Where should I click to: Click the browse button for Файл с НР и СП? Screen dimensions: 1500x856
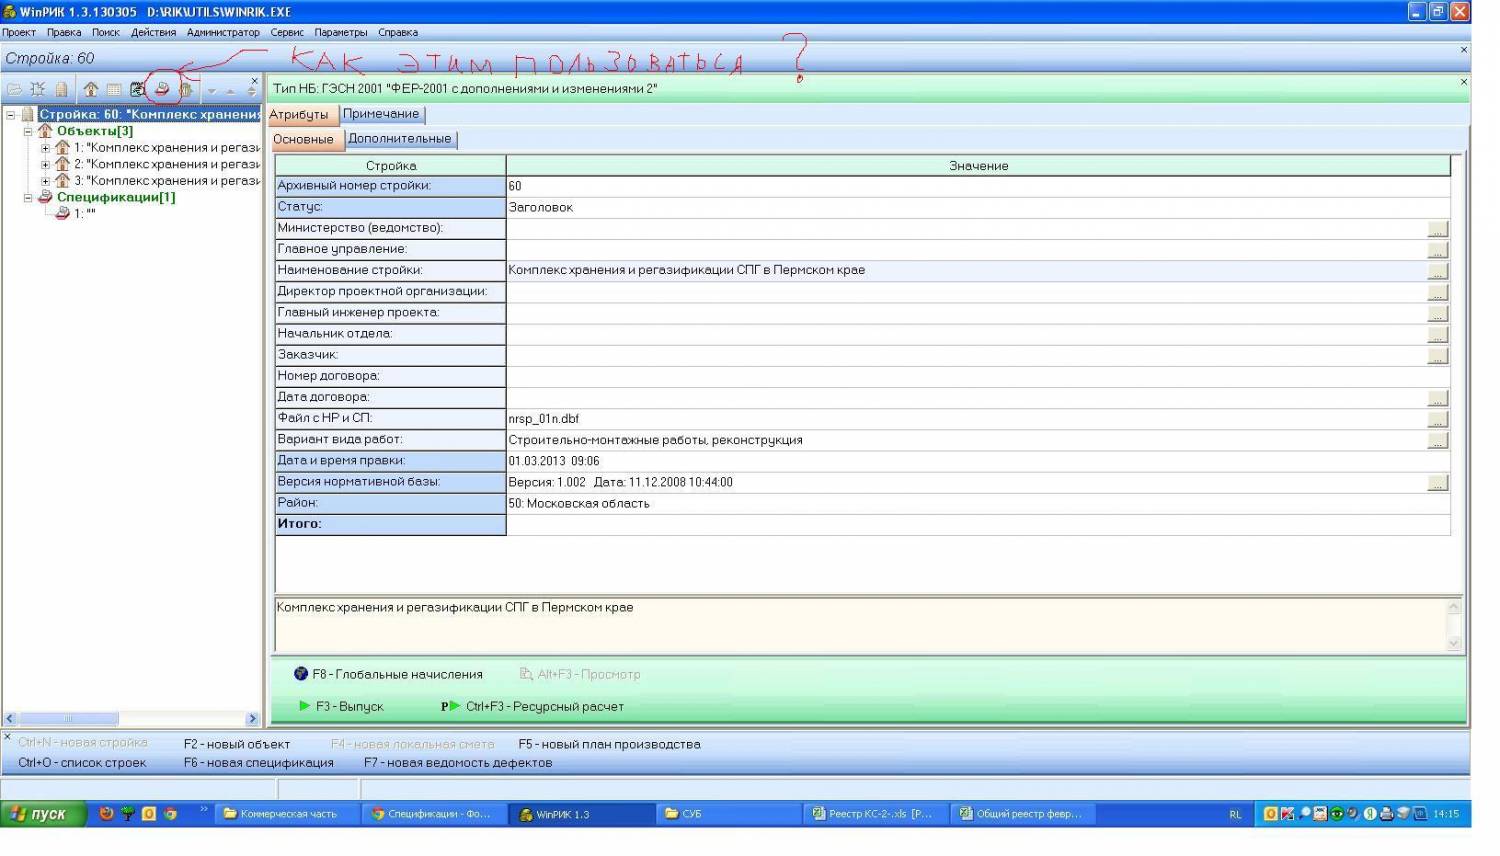pyautogui.click(x=1437, y=419)
